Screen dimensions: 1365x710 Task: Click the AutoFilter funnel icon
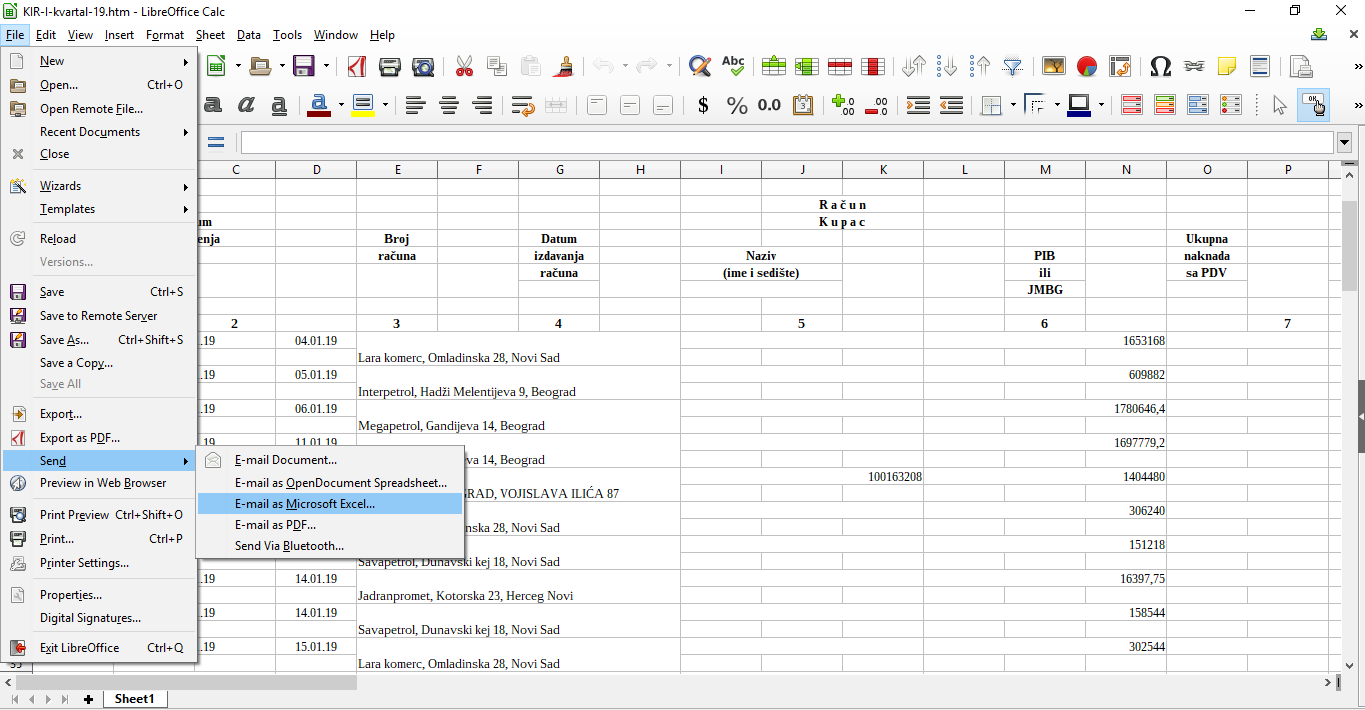point(1013,66)
